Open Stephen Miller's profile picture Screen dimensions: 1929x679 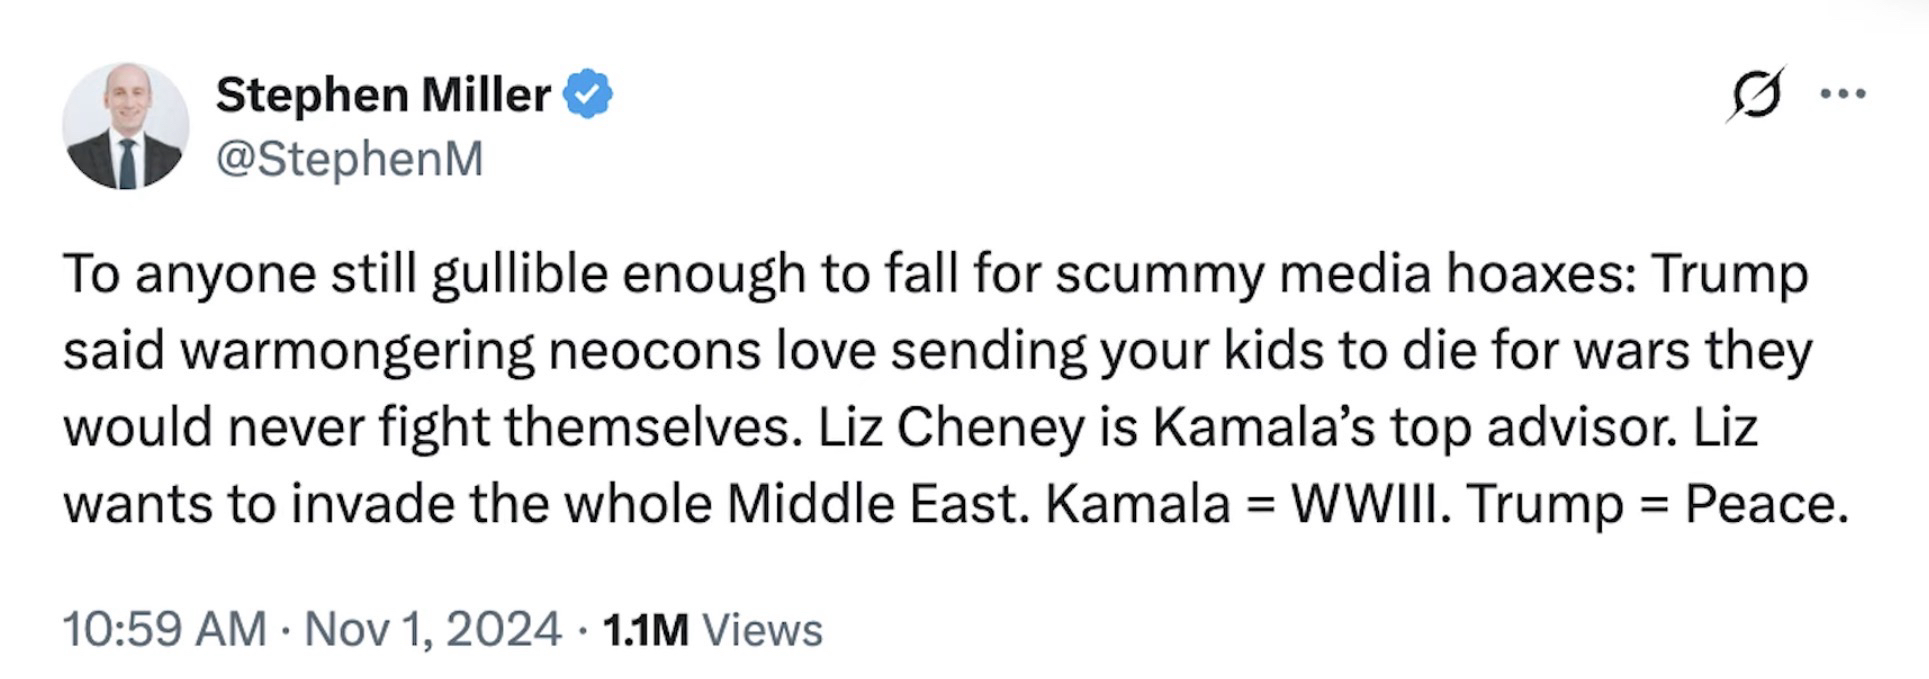126,127
